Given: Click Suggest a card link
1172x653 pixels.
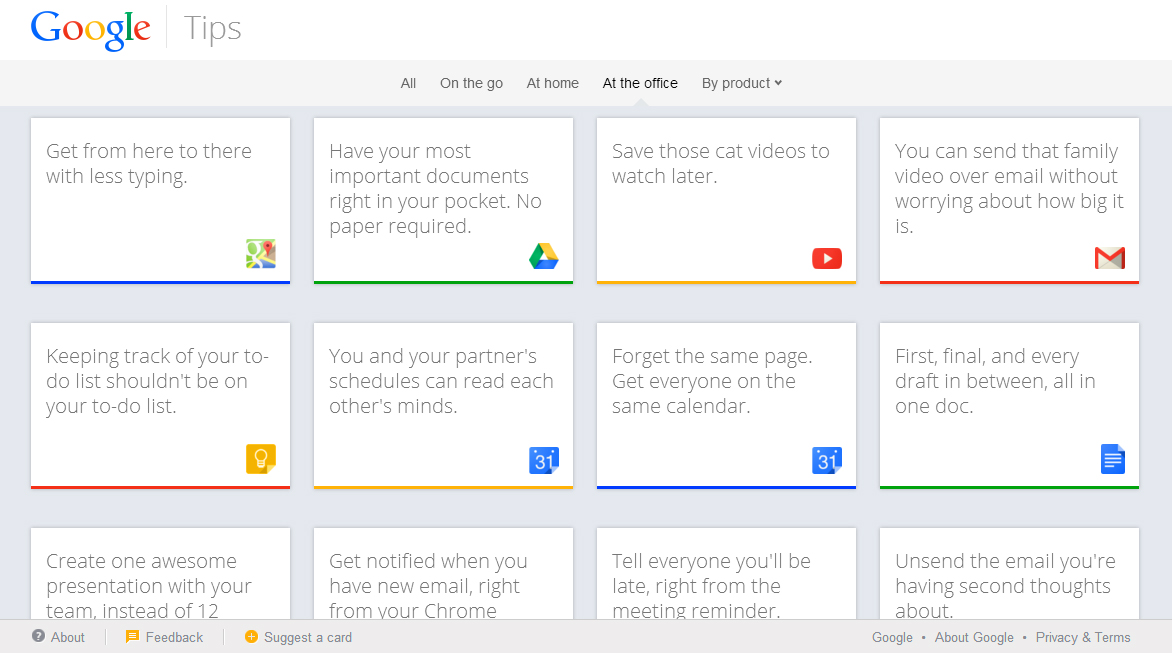Looking at the screenshot, I should tap(307, 637).
